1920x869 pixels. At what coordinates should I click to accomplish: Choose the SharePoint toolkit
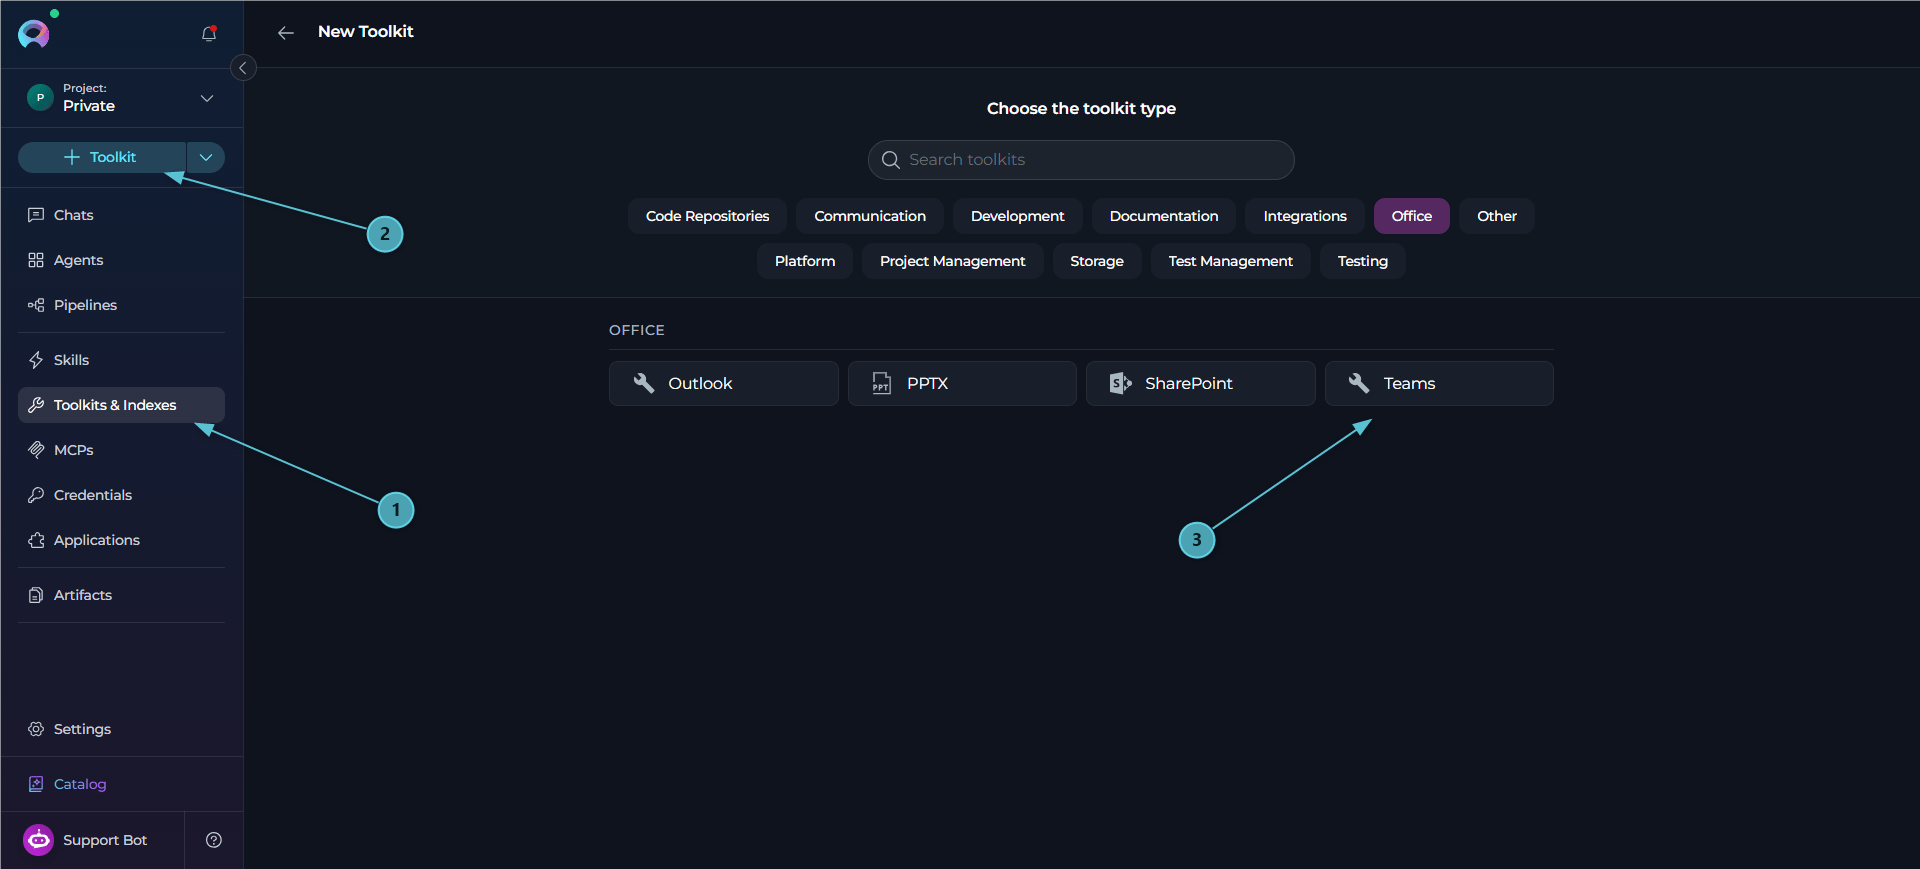pyautogui.click(x=1200, y=383)
